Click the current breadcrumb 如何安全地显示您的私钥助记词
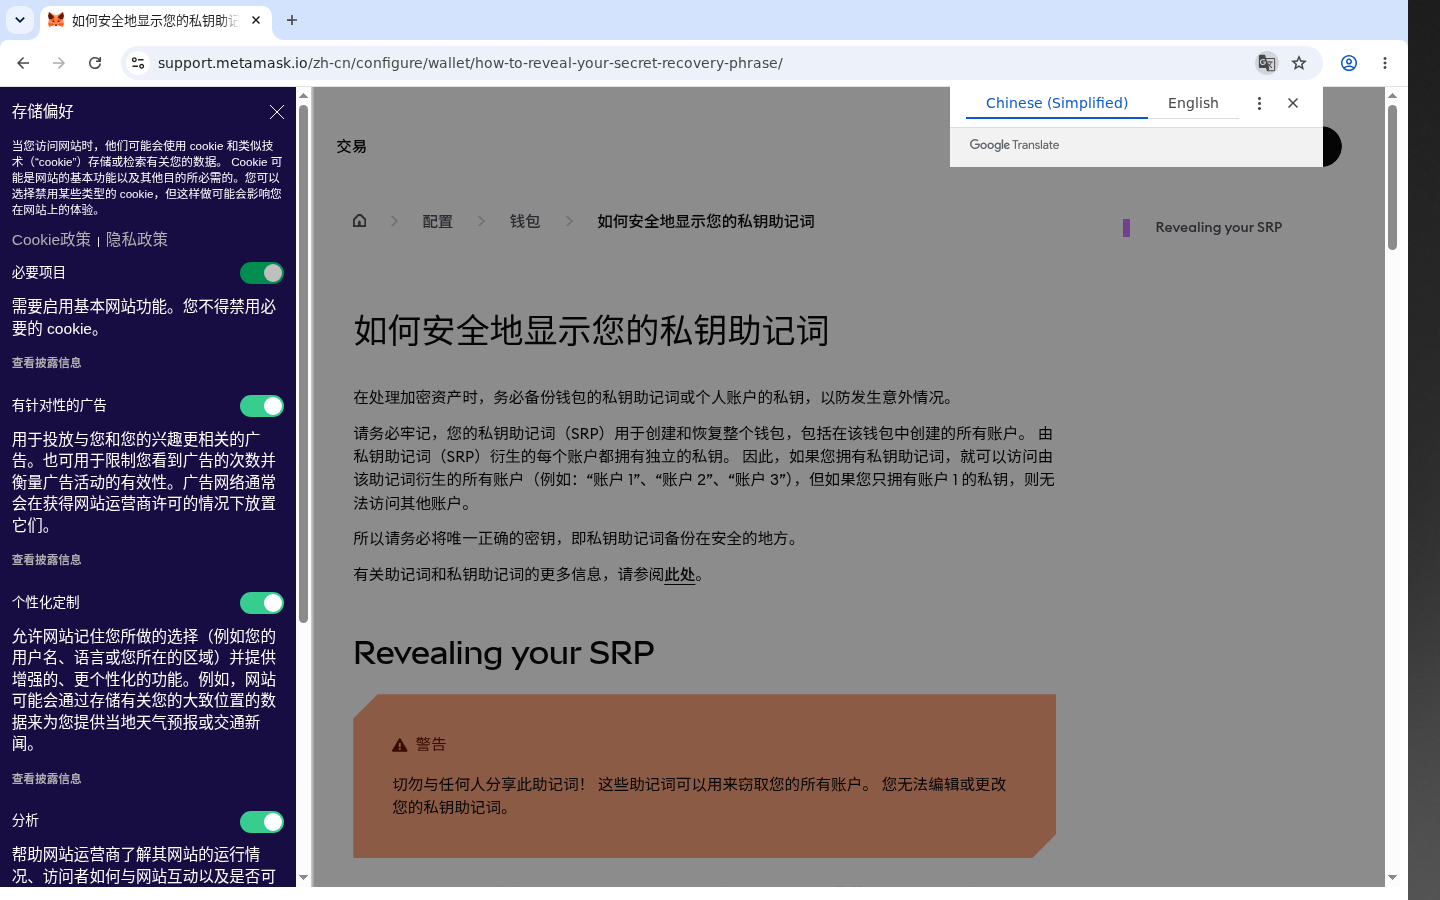The height and width of the screenshot is (900, 1440). tap(705, 222)
